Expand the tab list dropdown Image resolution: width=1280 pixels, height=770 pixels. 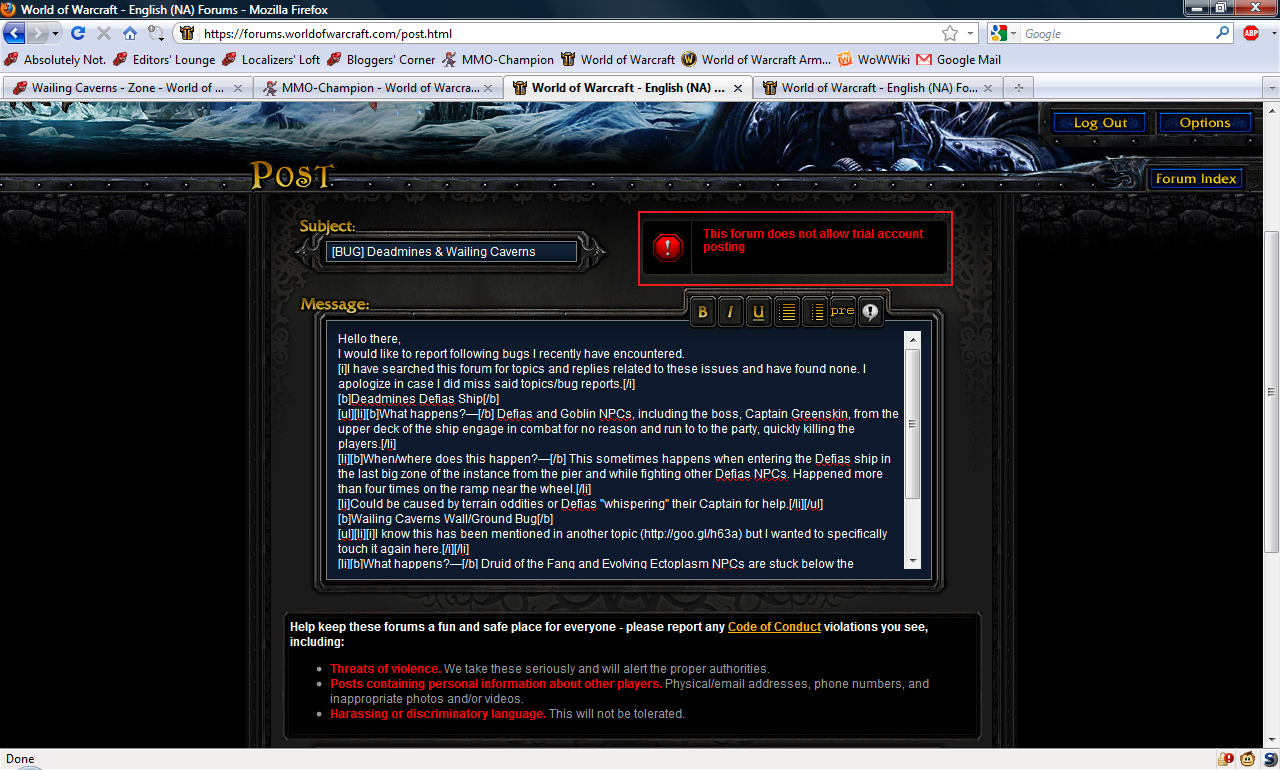click(1271, 88)
